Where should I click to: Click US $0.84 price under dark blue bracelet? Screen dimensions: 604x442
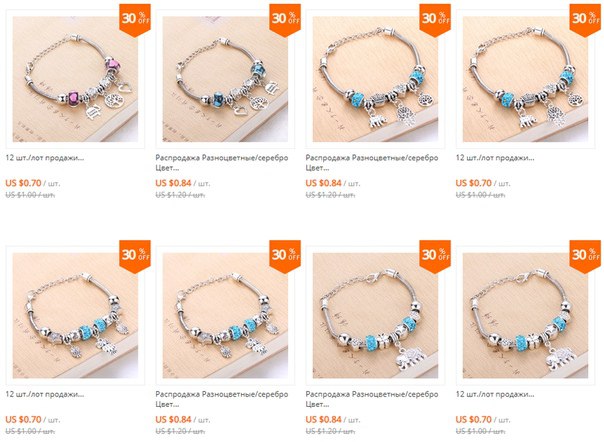pos(173,183)
